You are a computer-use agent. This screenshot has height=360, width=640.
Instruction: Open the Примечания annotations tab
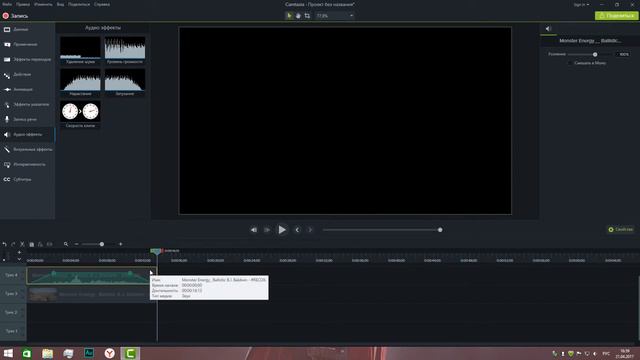coord(27,44)
